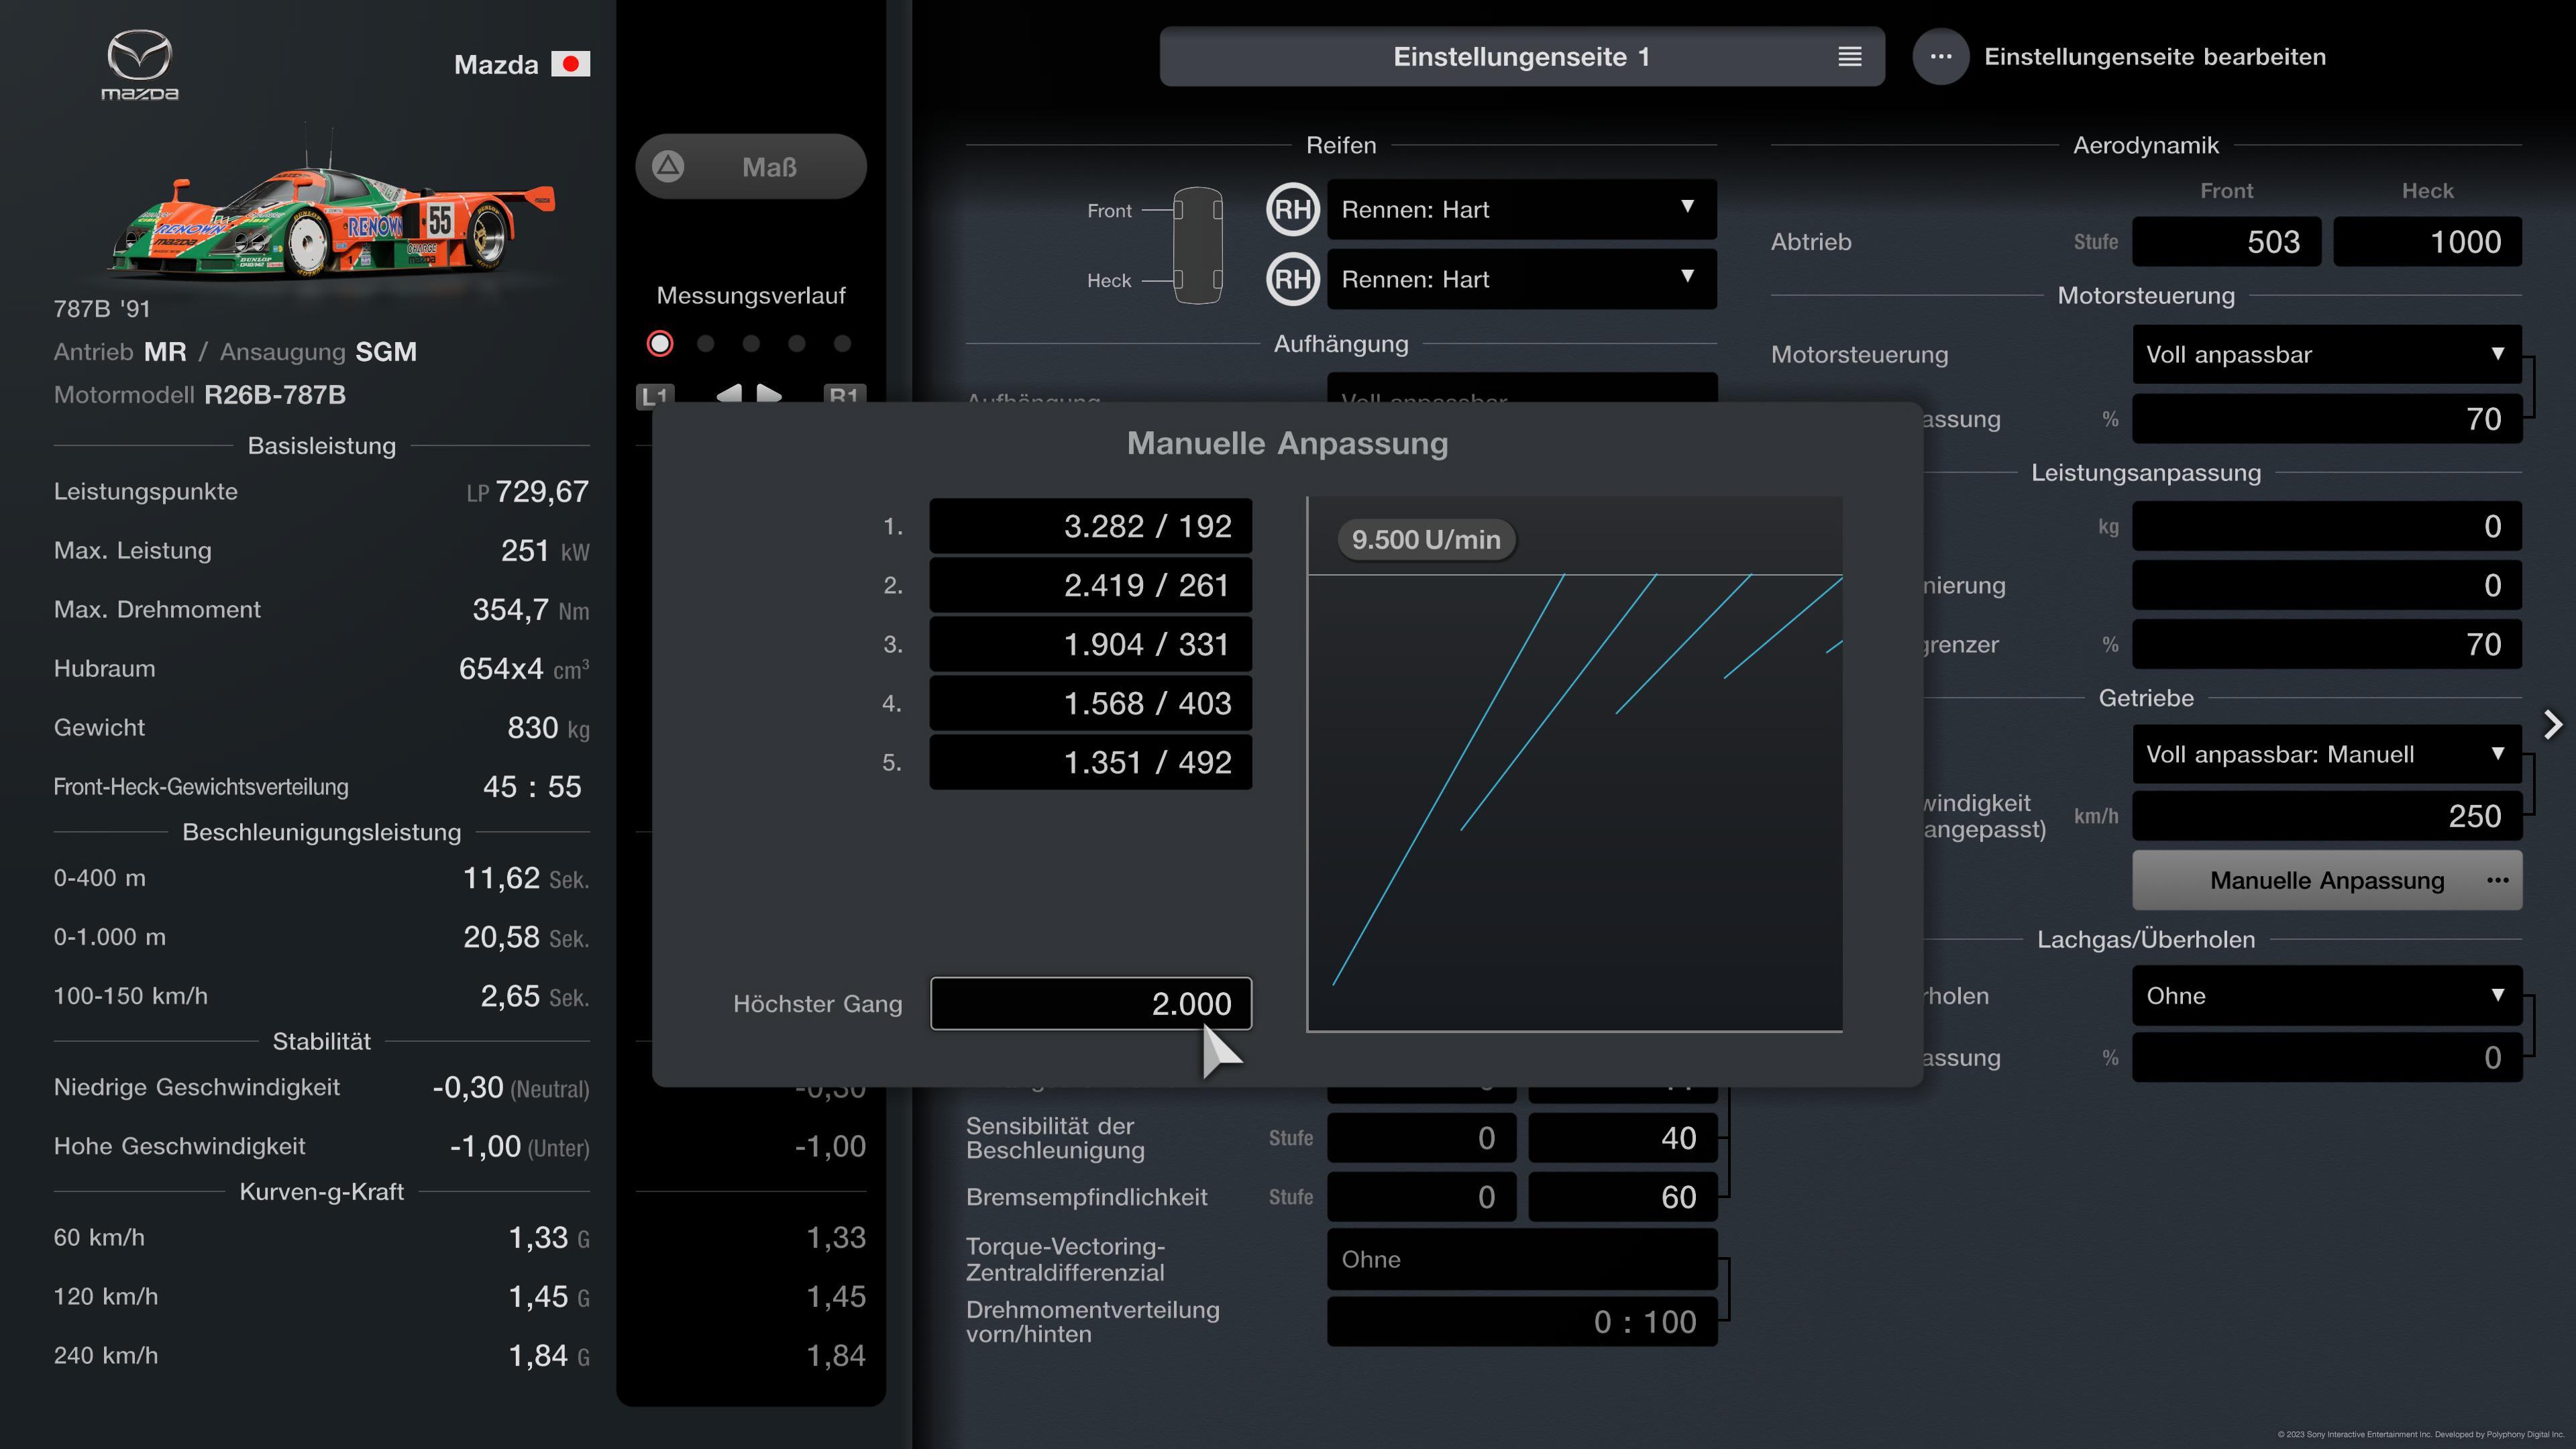2576x1449 pixels.
Task: Click the car top-view tire diagram
Action: coord(1197,245)
